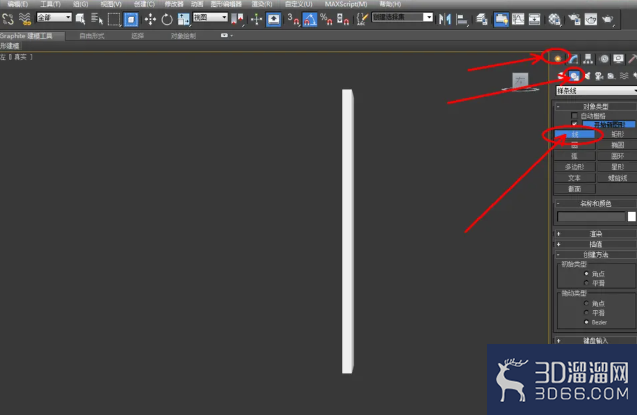Activate the Select Object tool
Image resolution: width=637 pixels, height=415 pixels.
tap(80, 19)
